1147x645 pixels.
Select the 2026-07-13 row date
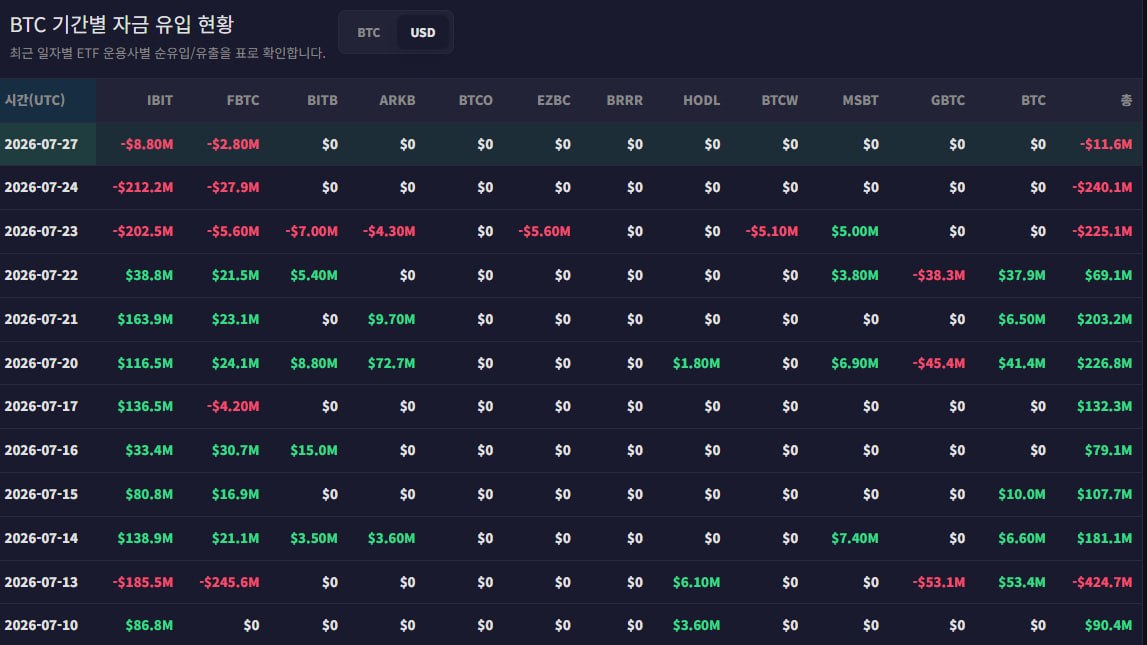[x=41, y=582]
